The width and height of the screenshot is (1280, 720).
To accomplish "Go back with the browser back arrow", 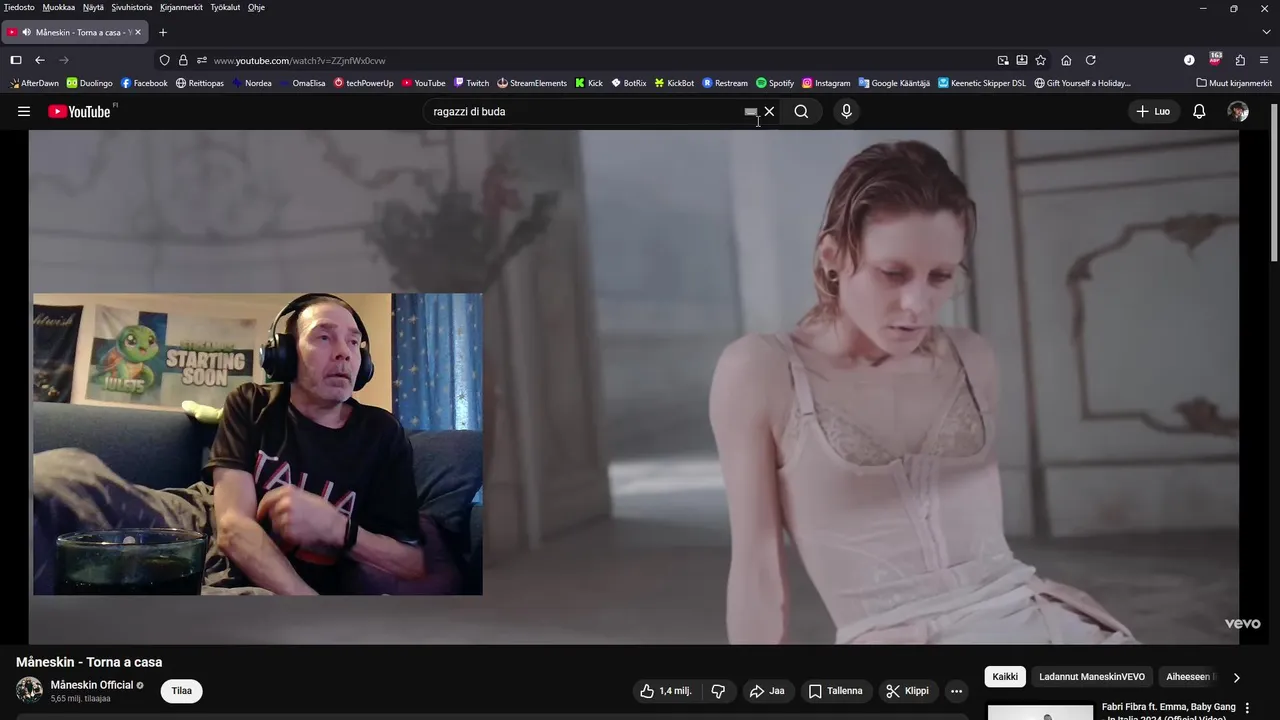I will [40, 60].
